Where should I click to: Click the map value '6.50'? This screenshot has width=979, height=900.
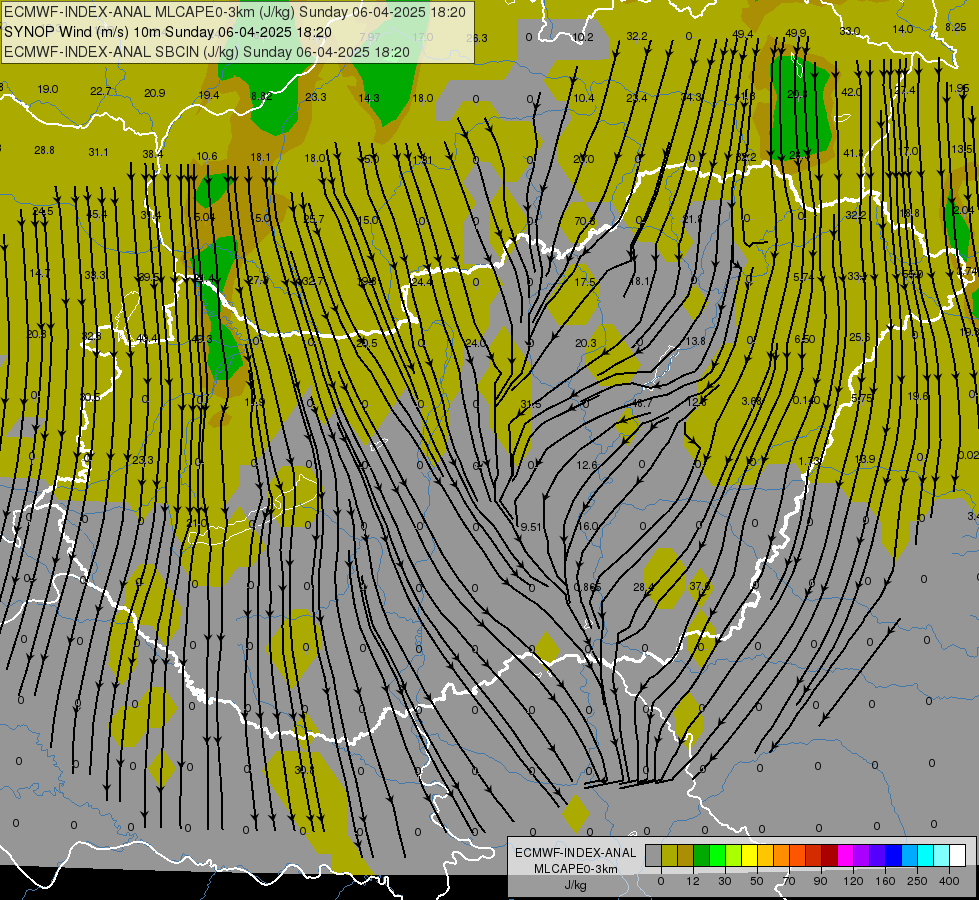tap(804, 339)
